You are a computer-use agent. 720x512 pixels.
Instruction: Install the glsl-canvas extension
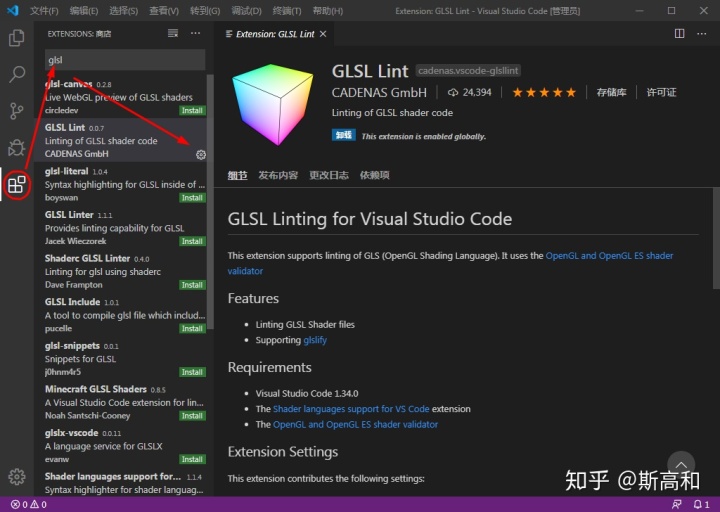[192, 111]
